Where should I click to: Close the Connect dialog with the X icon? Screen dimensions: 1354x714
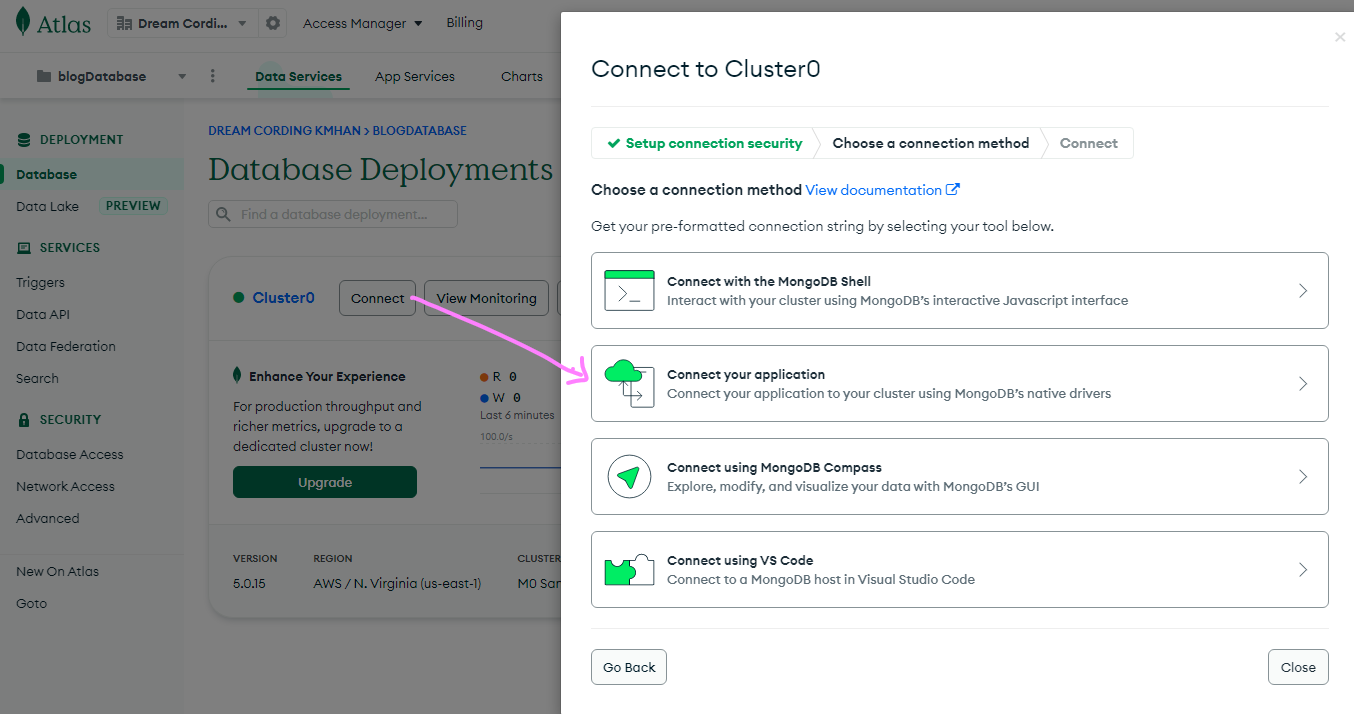tap(1340, 37)
